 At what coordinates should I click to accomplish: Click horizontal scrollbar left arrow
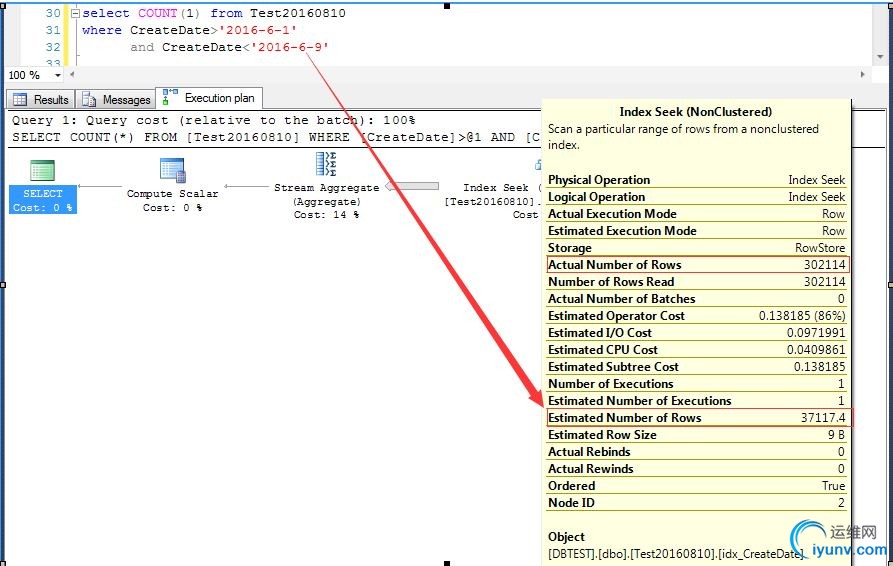pyautogui.click(x=72, y=75)
